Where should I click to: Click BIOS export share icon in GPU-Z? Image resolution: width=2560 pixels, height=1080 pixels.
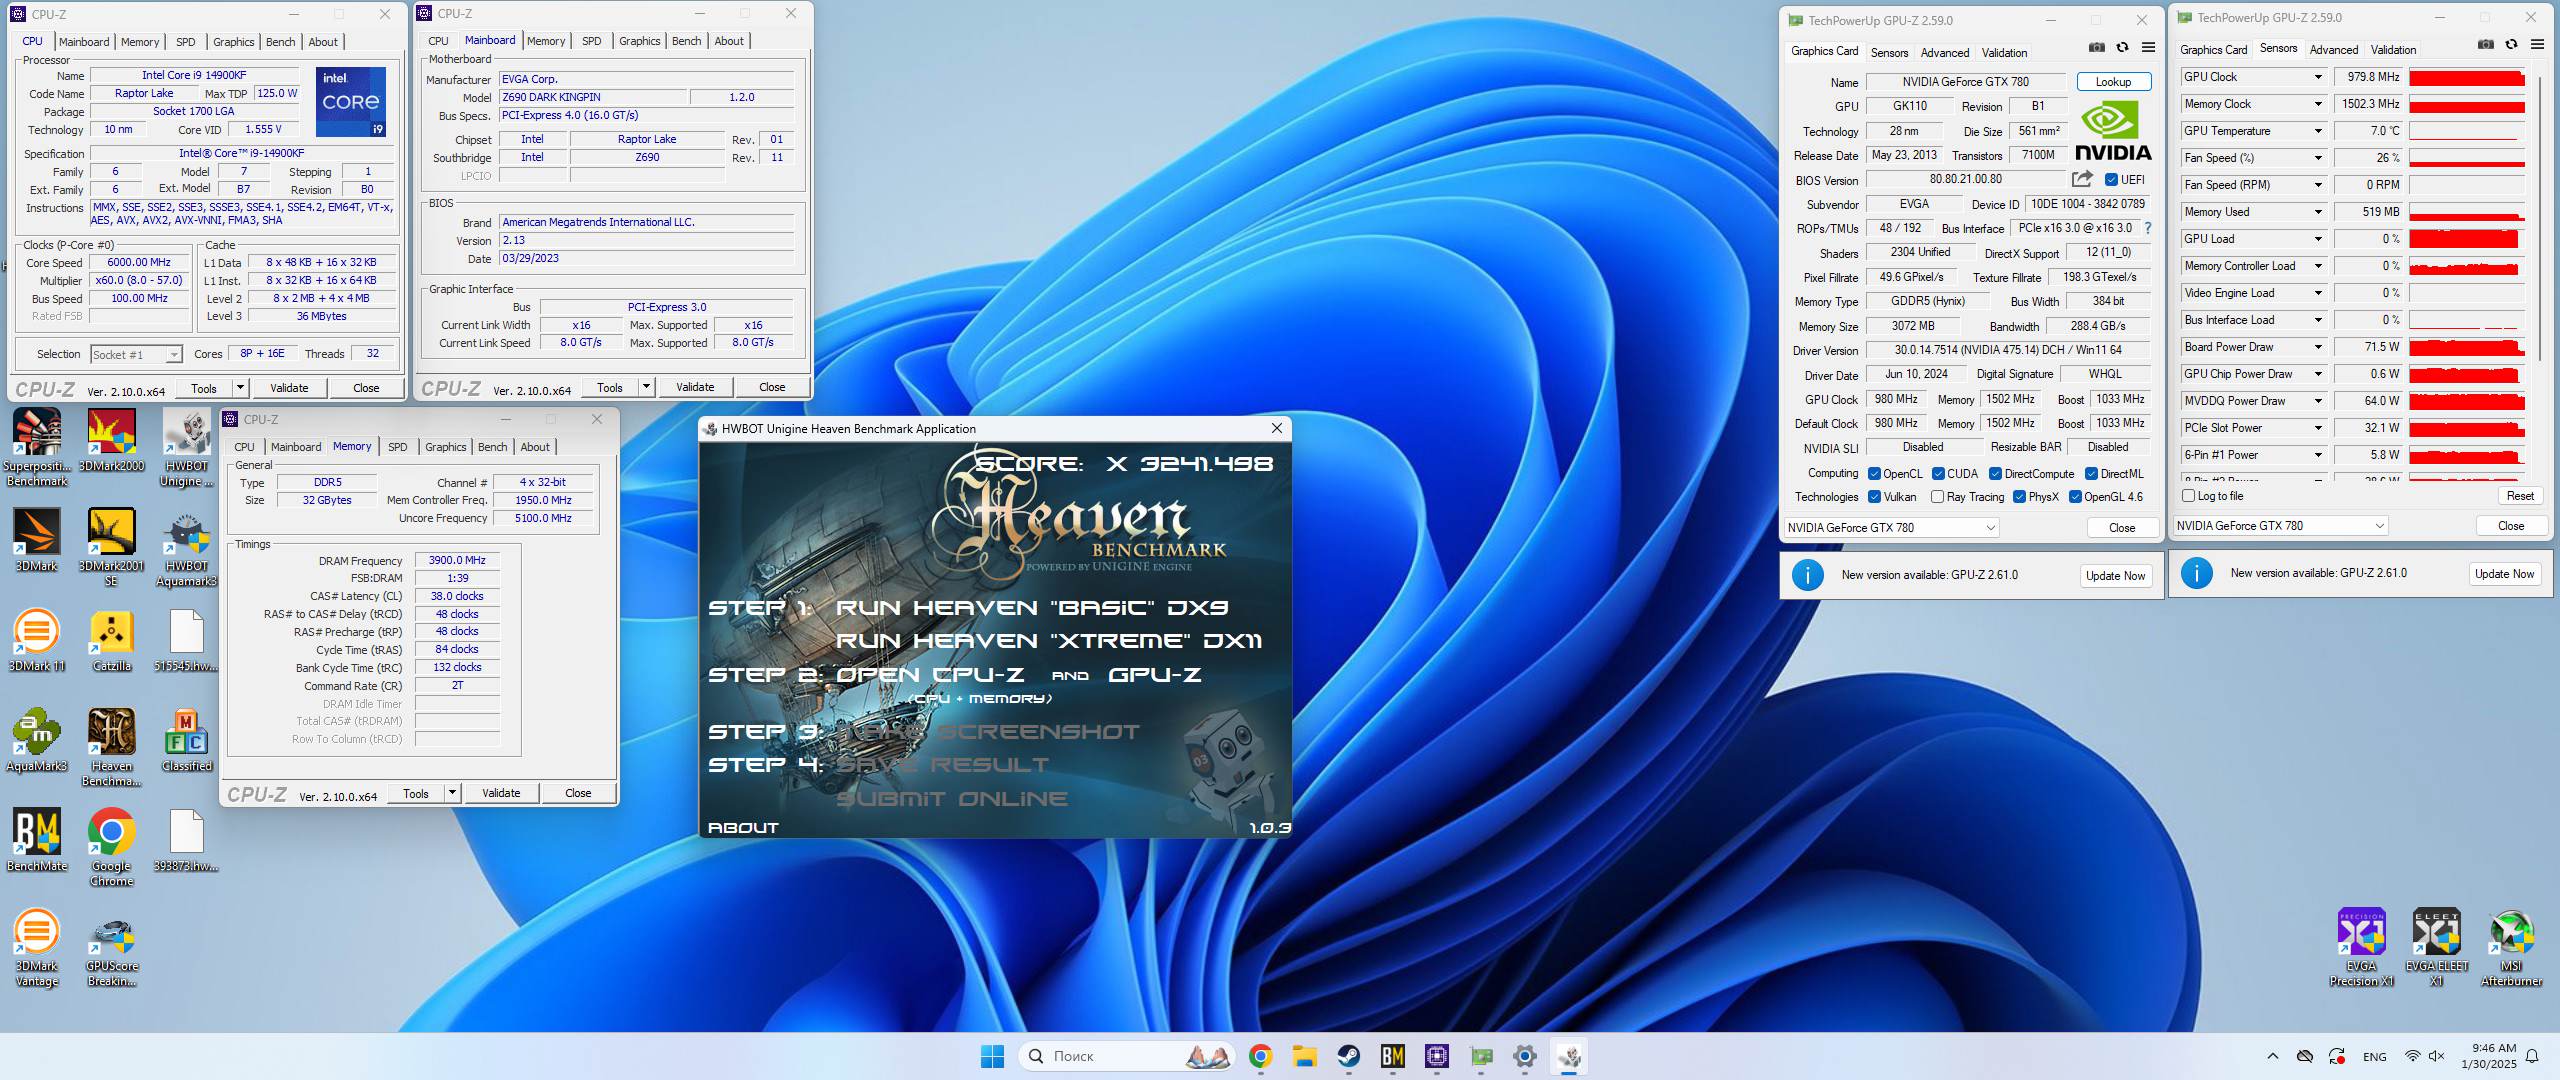[x=2082, y=179]
